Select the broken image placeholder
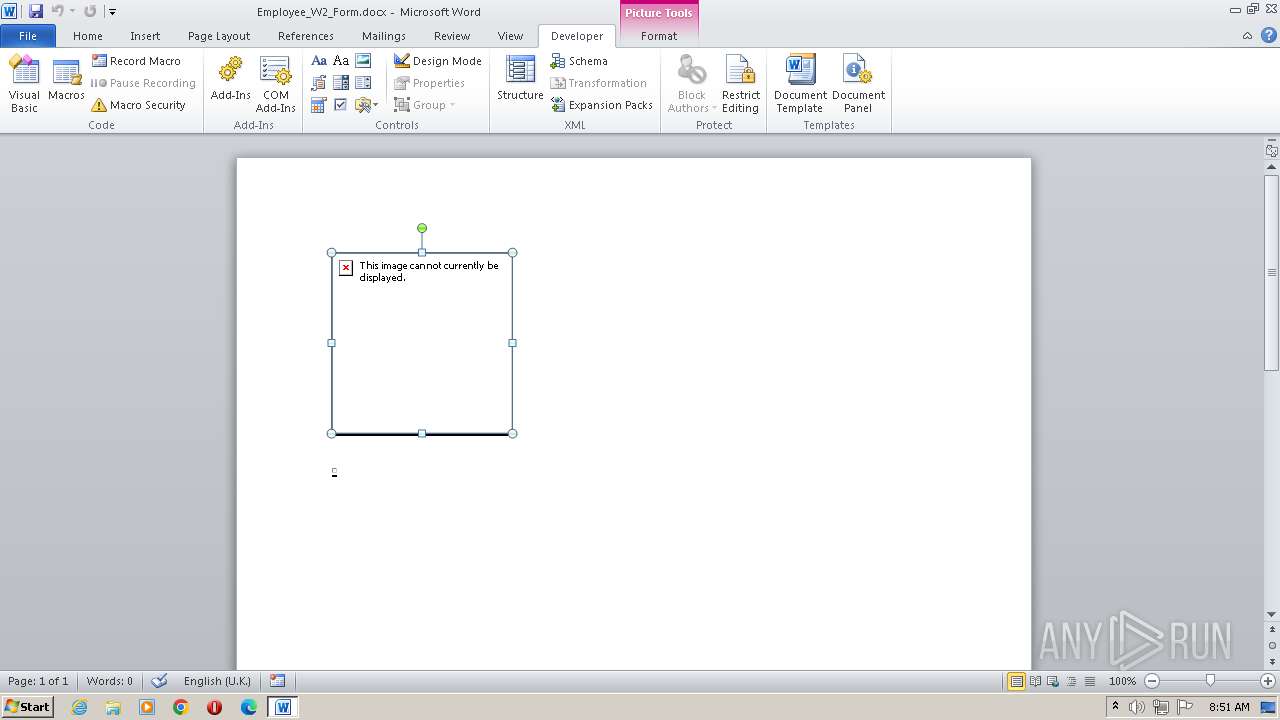The image size is (1280, 720). coord(422,343)
